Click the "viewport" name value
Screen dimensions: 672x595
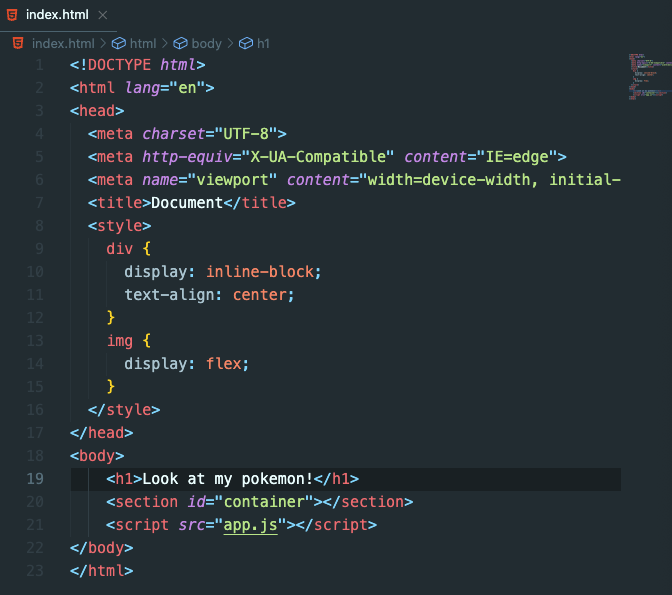(x=232, y=180)
